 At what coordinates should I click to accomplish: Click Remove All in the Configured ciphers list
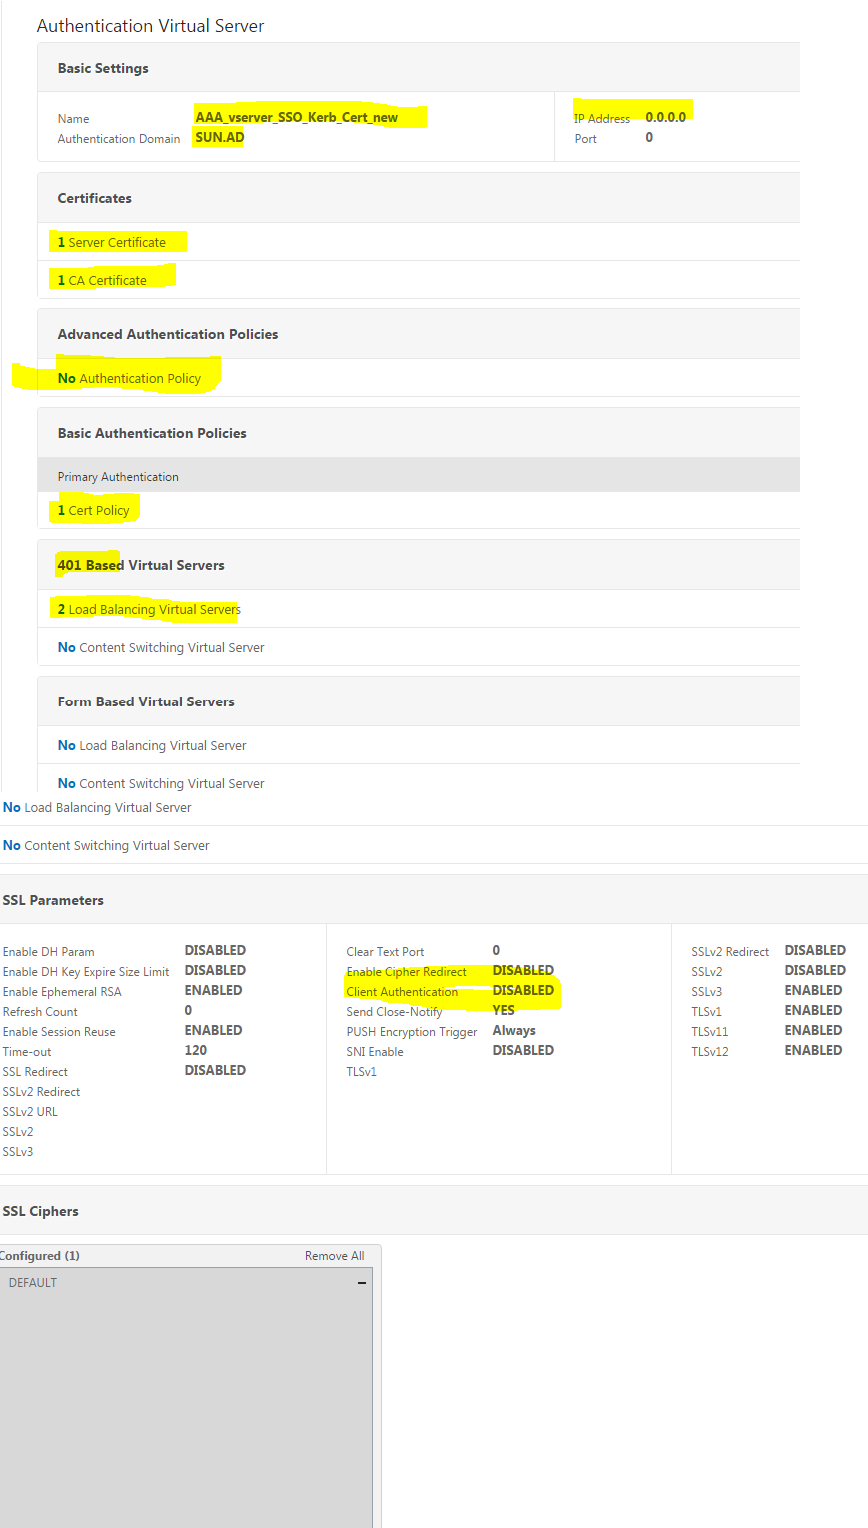pyautogui.click(x=334, y=1255)
